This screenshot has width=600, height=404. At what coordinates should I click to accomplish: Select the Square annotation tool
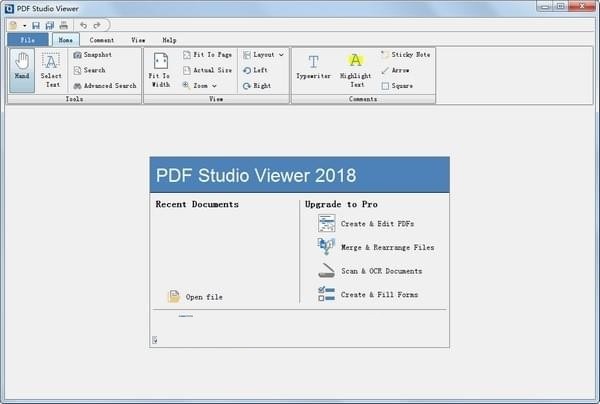point(397,86)
